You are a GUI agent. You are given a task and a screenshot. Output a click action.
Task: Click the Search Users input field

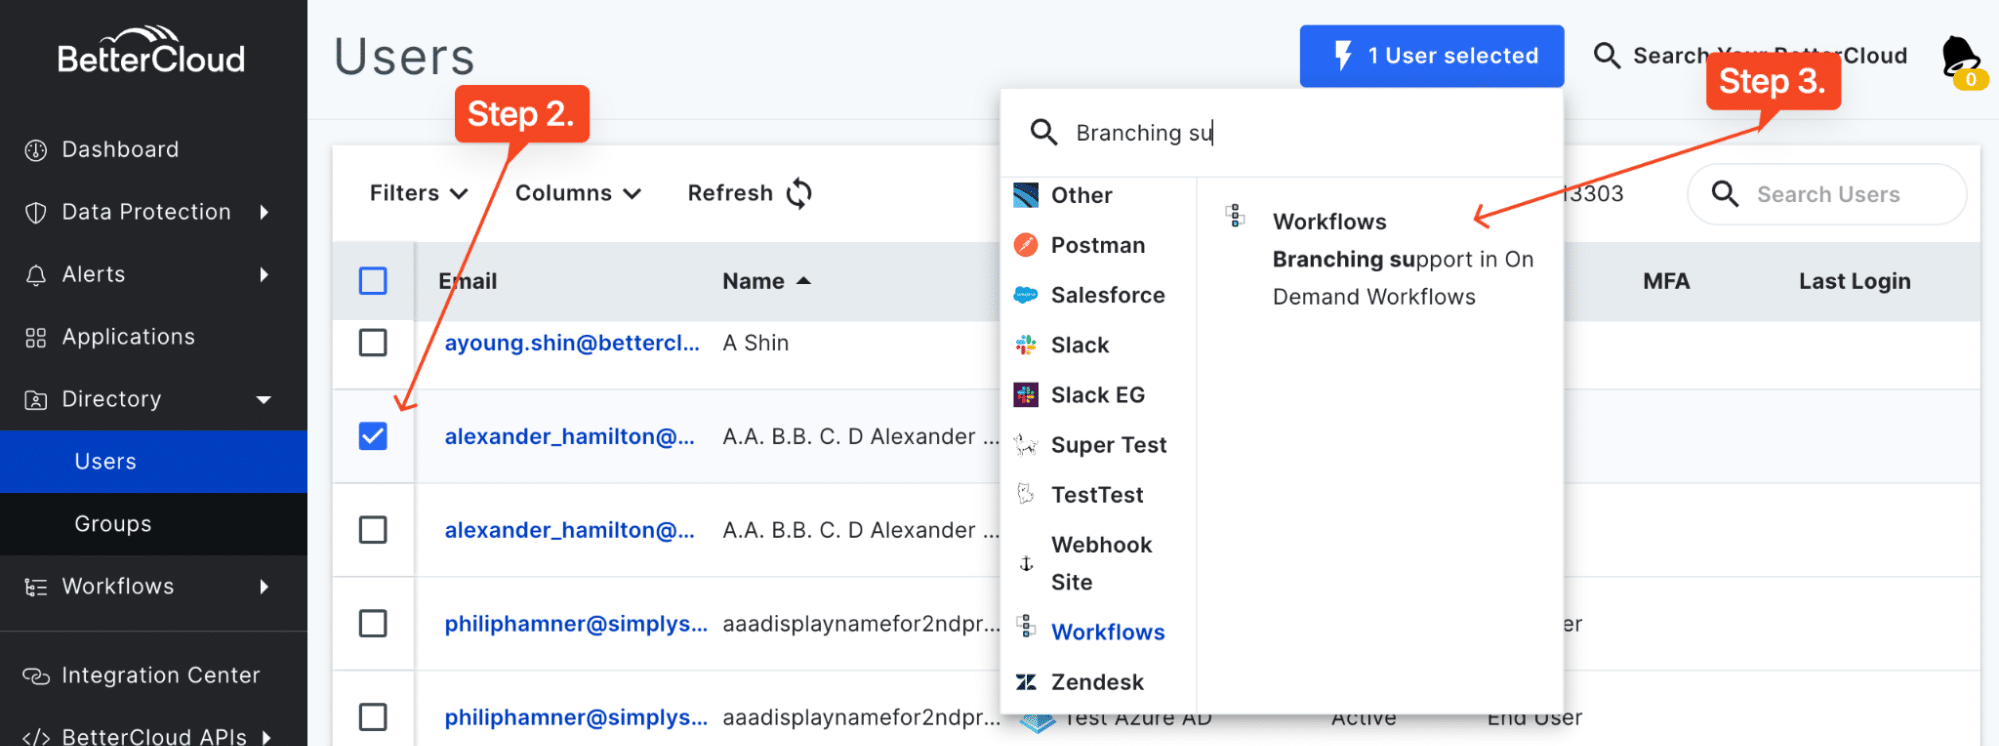click(x=1827, y=194)
